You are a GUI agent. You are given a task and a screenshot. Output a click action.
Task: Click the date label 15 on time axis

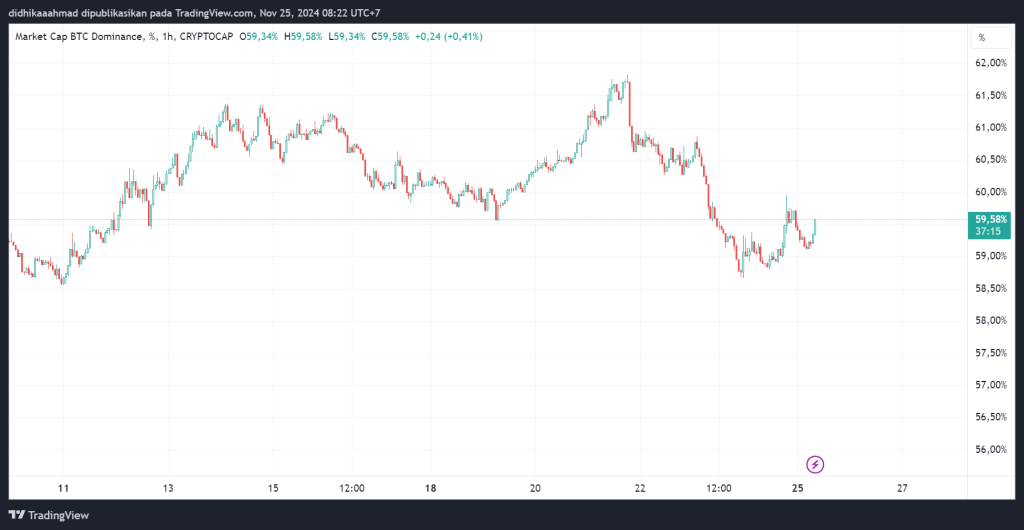click(273, 488)
